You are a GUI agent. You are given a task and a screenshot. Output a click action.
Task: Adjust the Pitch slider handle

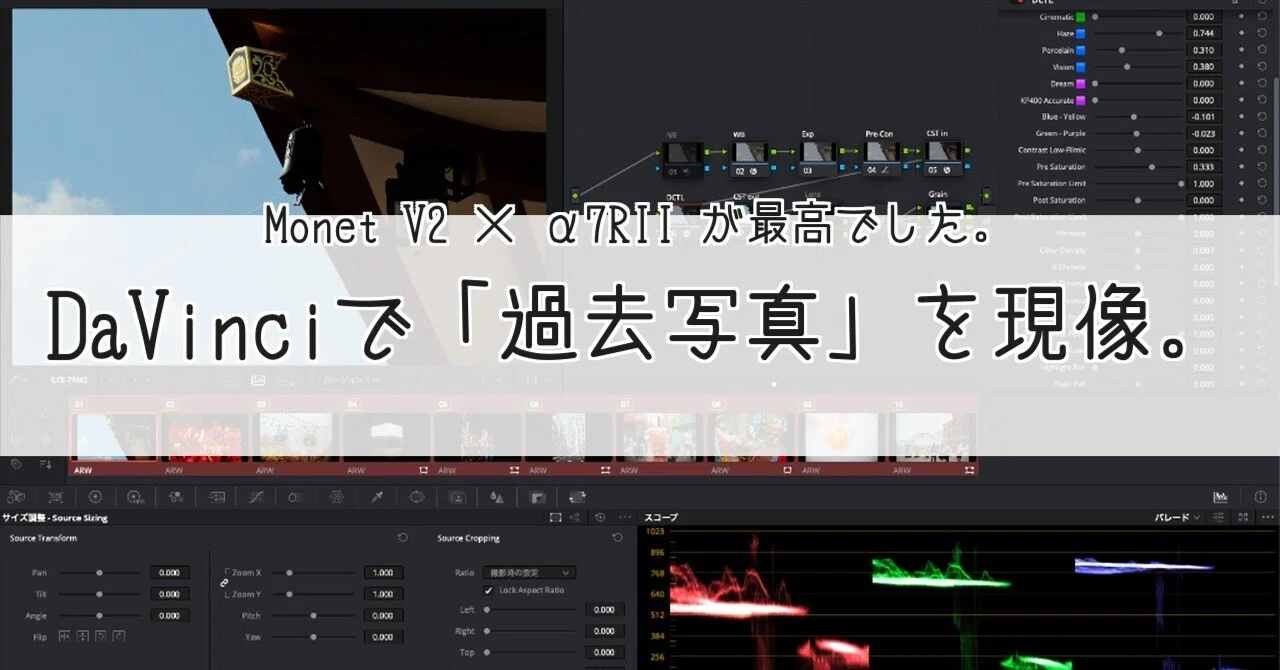[313, 616]
